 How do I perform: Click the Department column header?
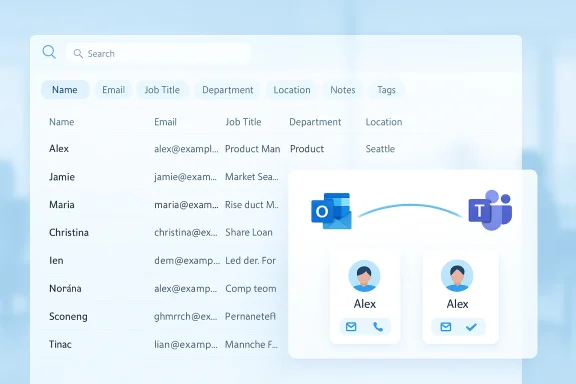(x=315, y=122)
